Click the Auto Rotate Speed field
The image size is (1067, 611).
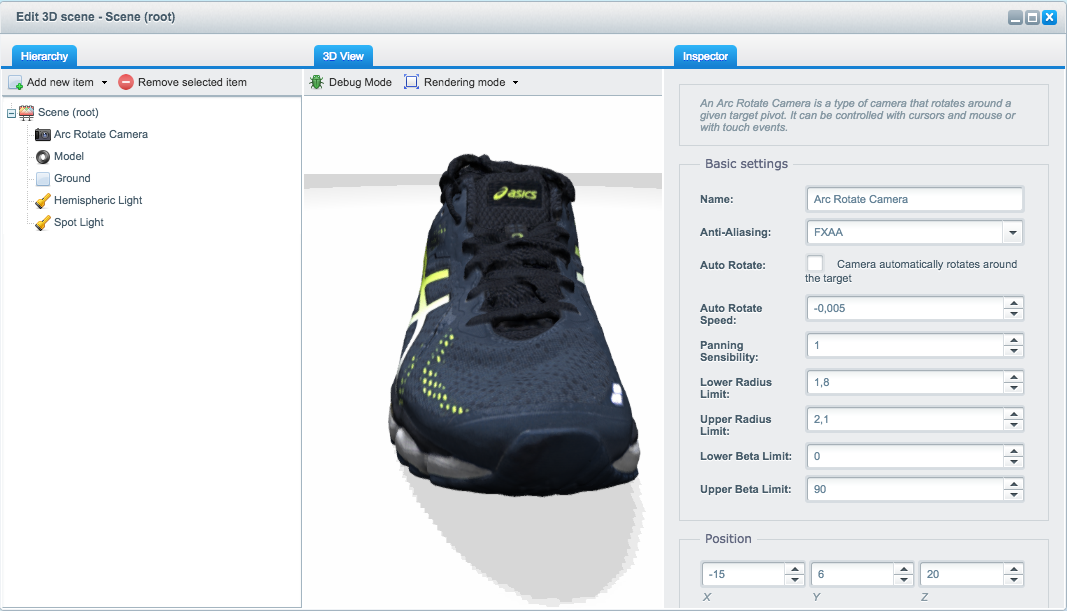905,308
